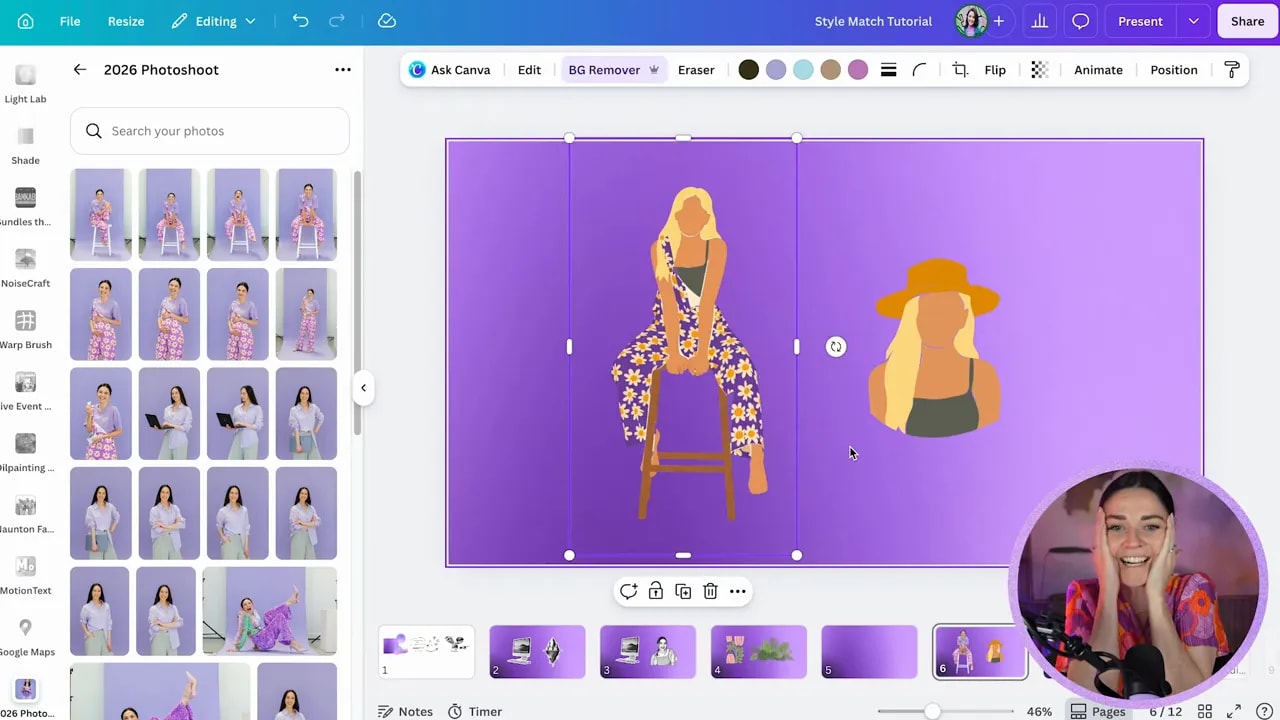Open Light Lab app in sidebar

point(25,84)
